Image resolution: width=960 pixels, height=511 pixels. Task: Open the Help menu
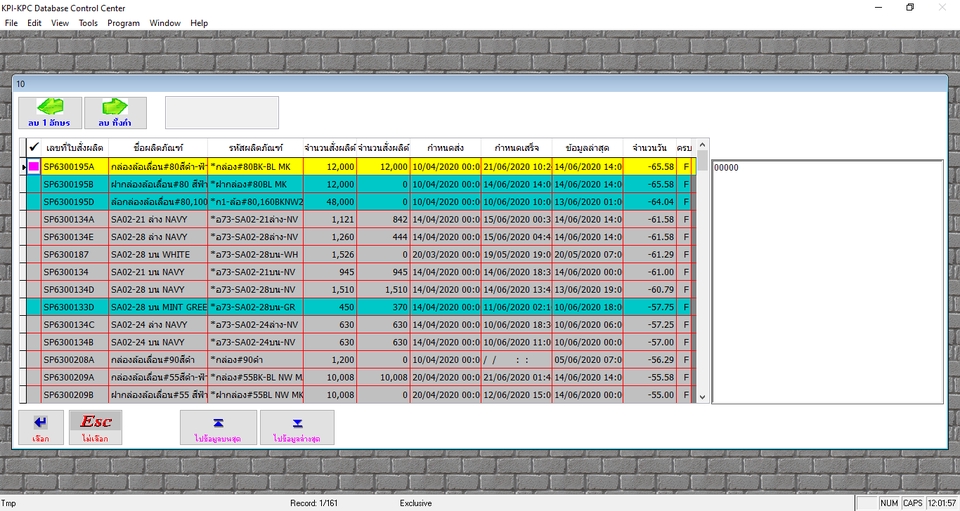(x=199, y=23)
